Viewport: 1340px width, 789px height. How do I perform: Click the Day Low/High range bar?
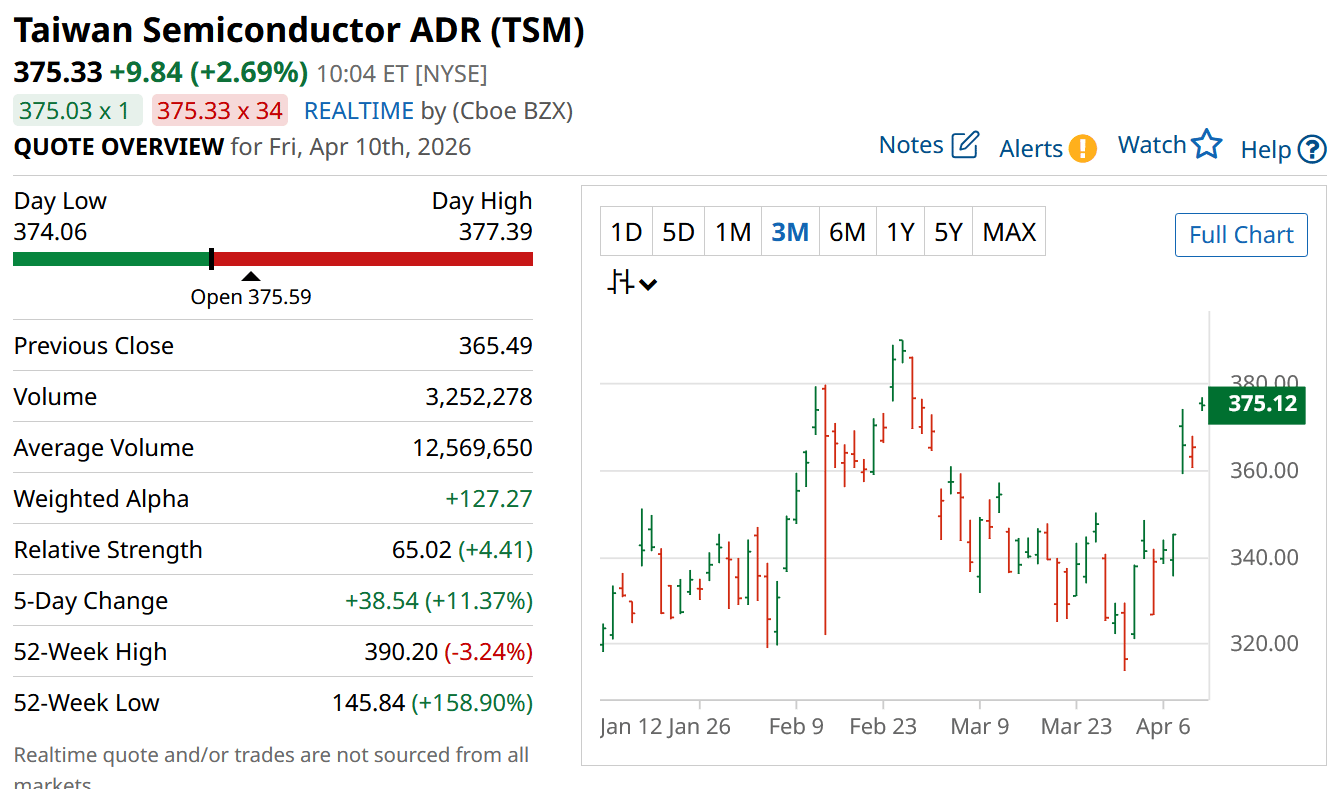click(273, 259)
